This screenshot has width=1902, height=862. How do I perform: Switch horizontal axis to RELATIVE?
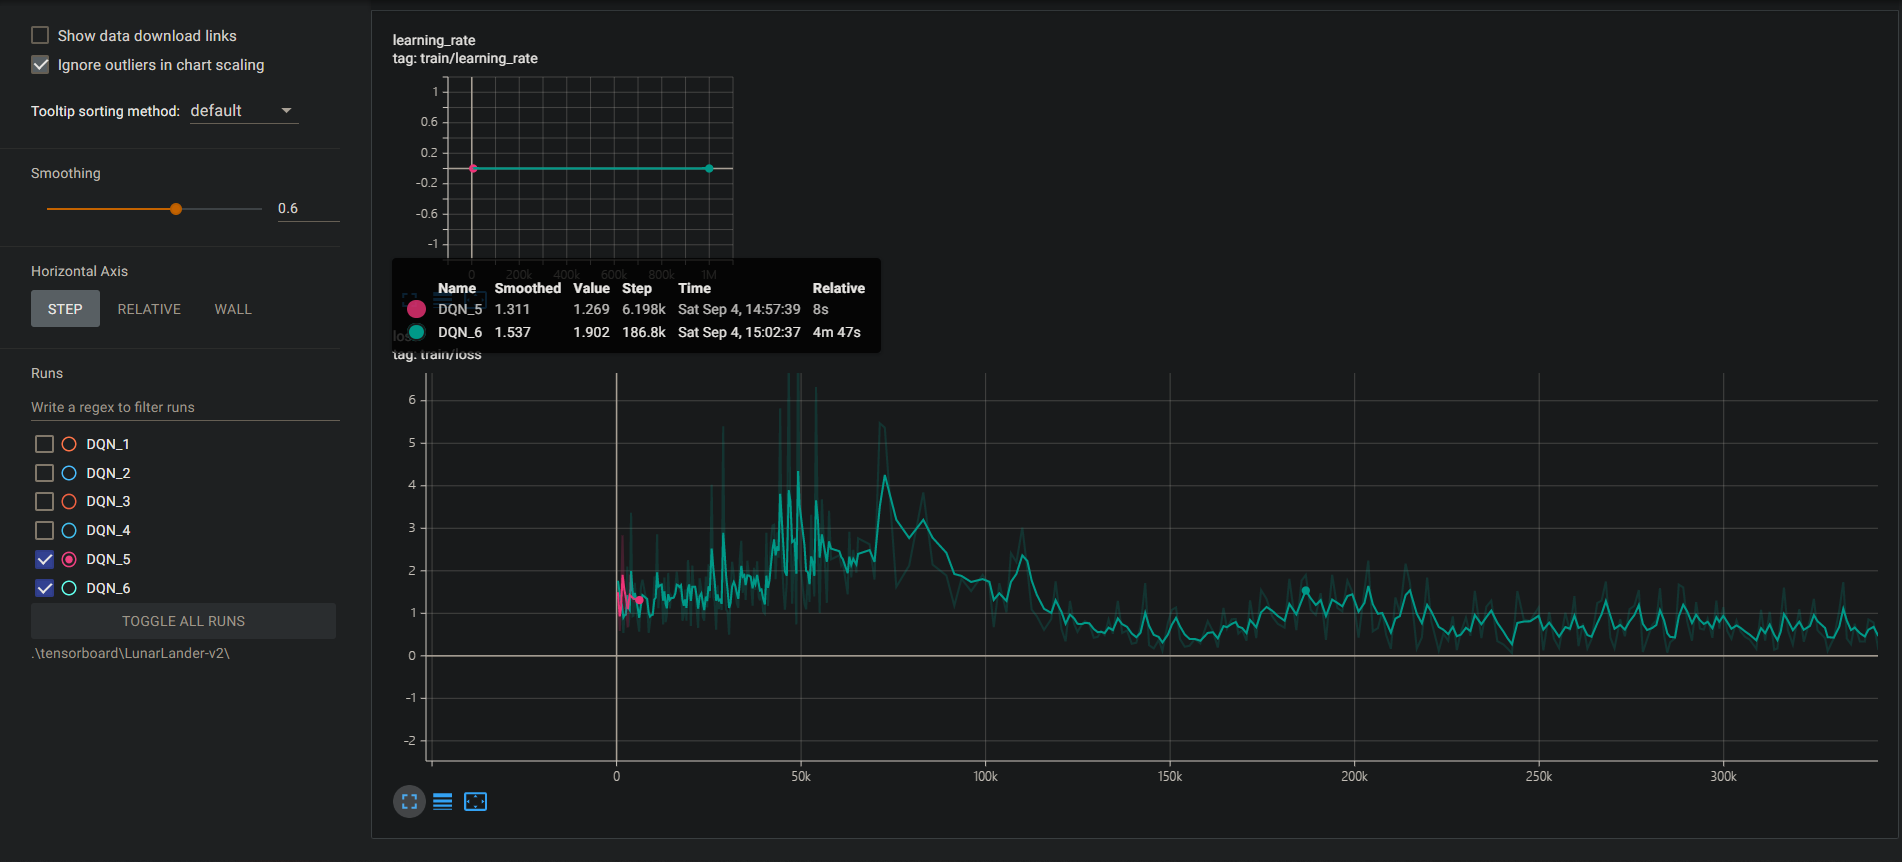pos(149,309)
